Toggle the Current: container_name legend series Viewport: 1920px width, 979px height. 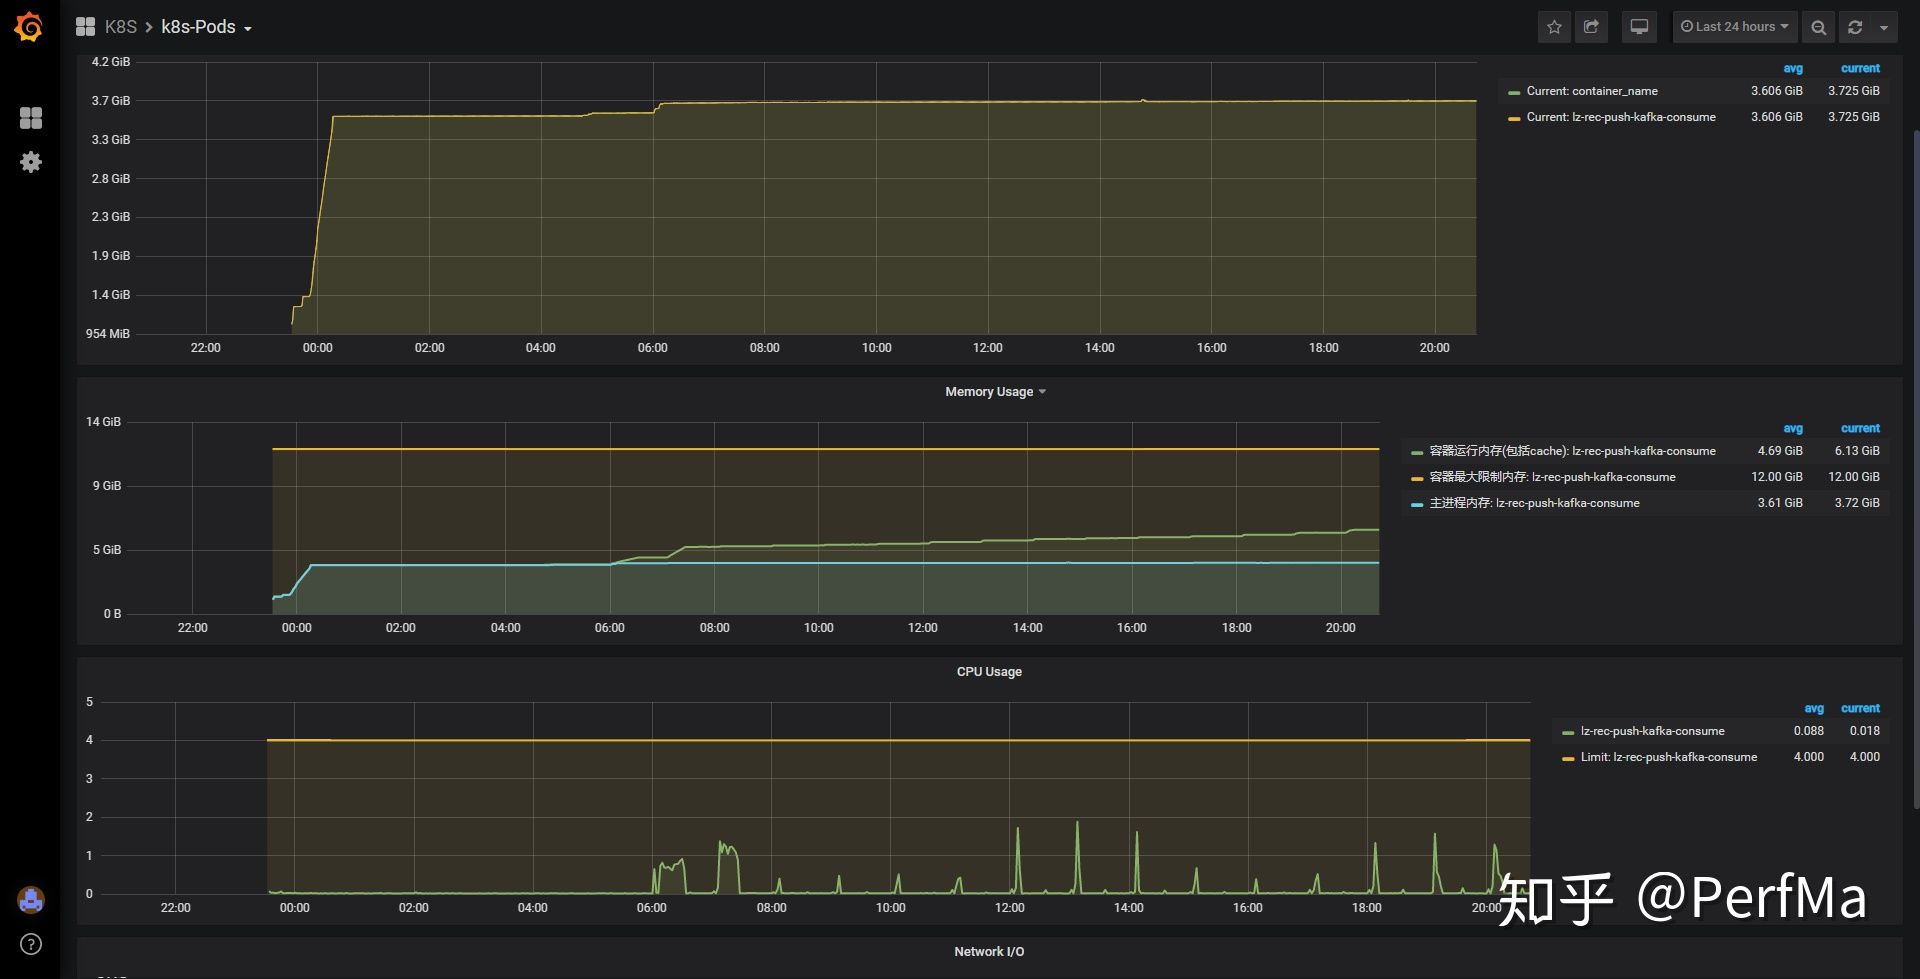[x=1591, y=91]
